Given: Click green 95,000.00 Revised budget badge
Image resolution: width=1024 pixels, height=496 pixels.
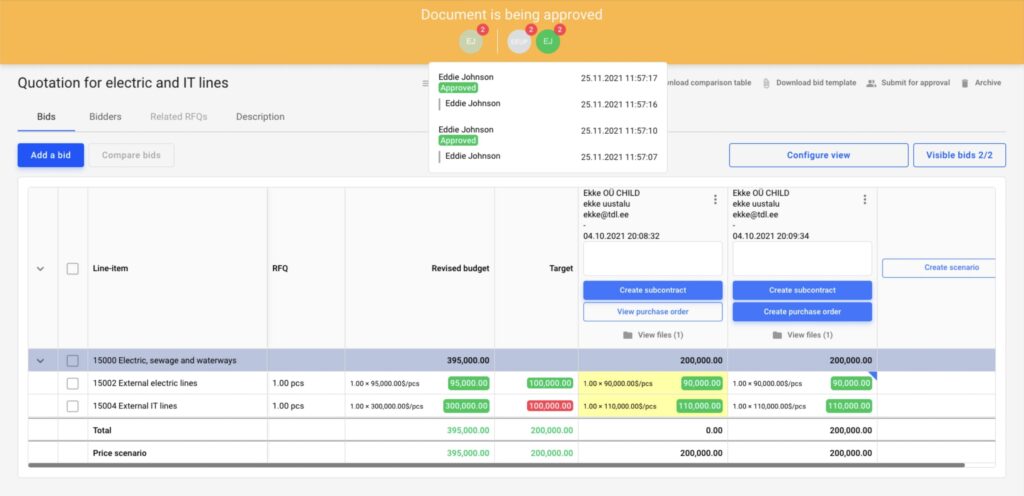Looking at the screenshot, I should pyautogui.click(x=468, y=383).
